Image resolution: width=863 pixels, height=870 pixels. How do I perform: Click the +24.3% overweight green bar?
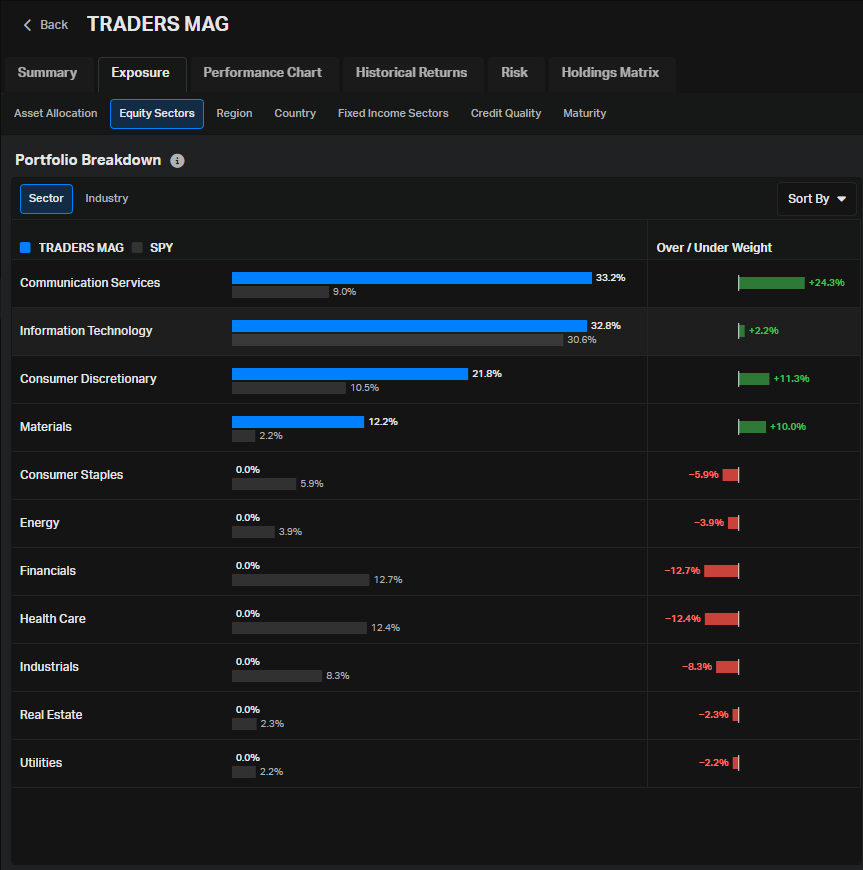pyautogui.click(x=771, y=283)
